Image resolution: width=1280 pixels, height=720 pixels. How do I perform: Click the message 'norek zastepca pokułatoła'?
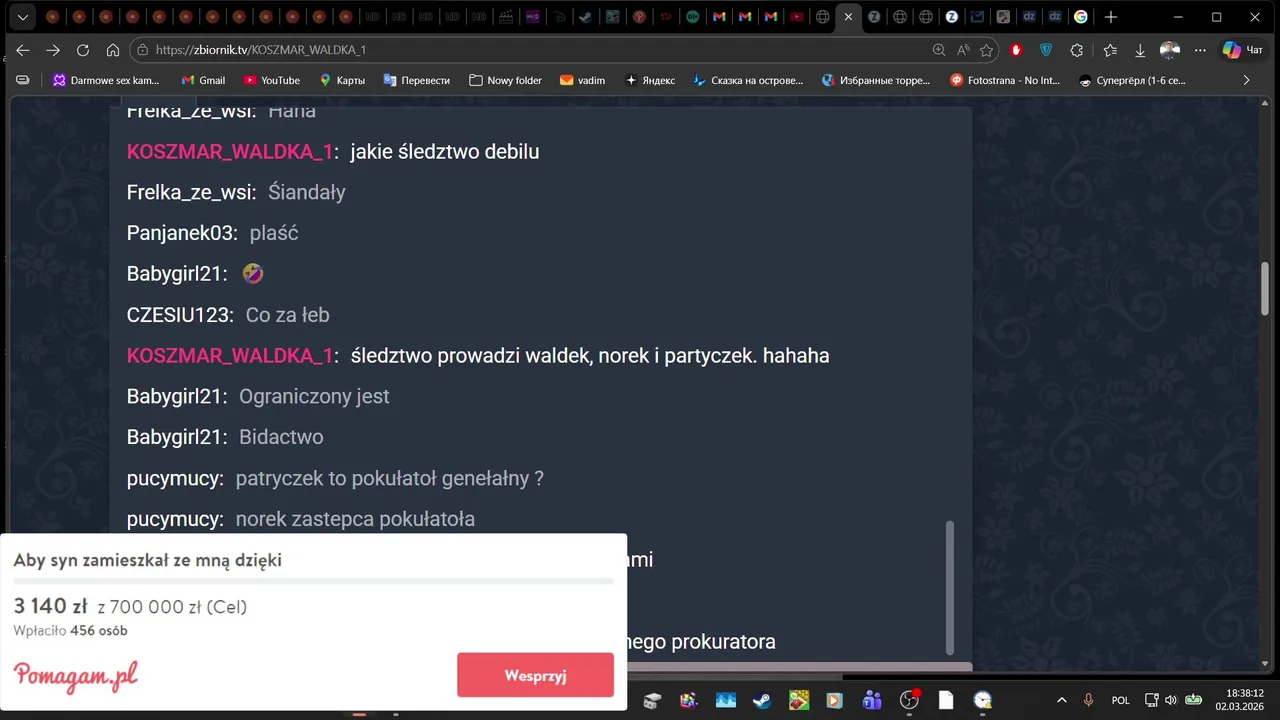(x=355, y=519)
